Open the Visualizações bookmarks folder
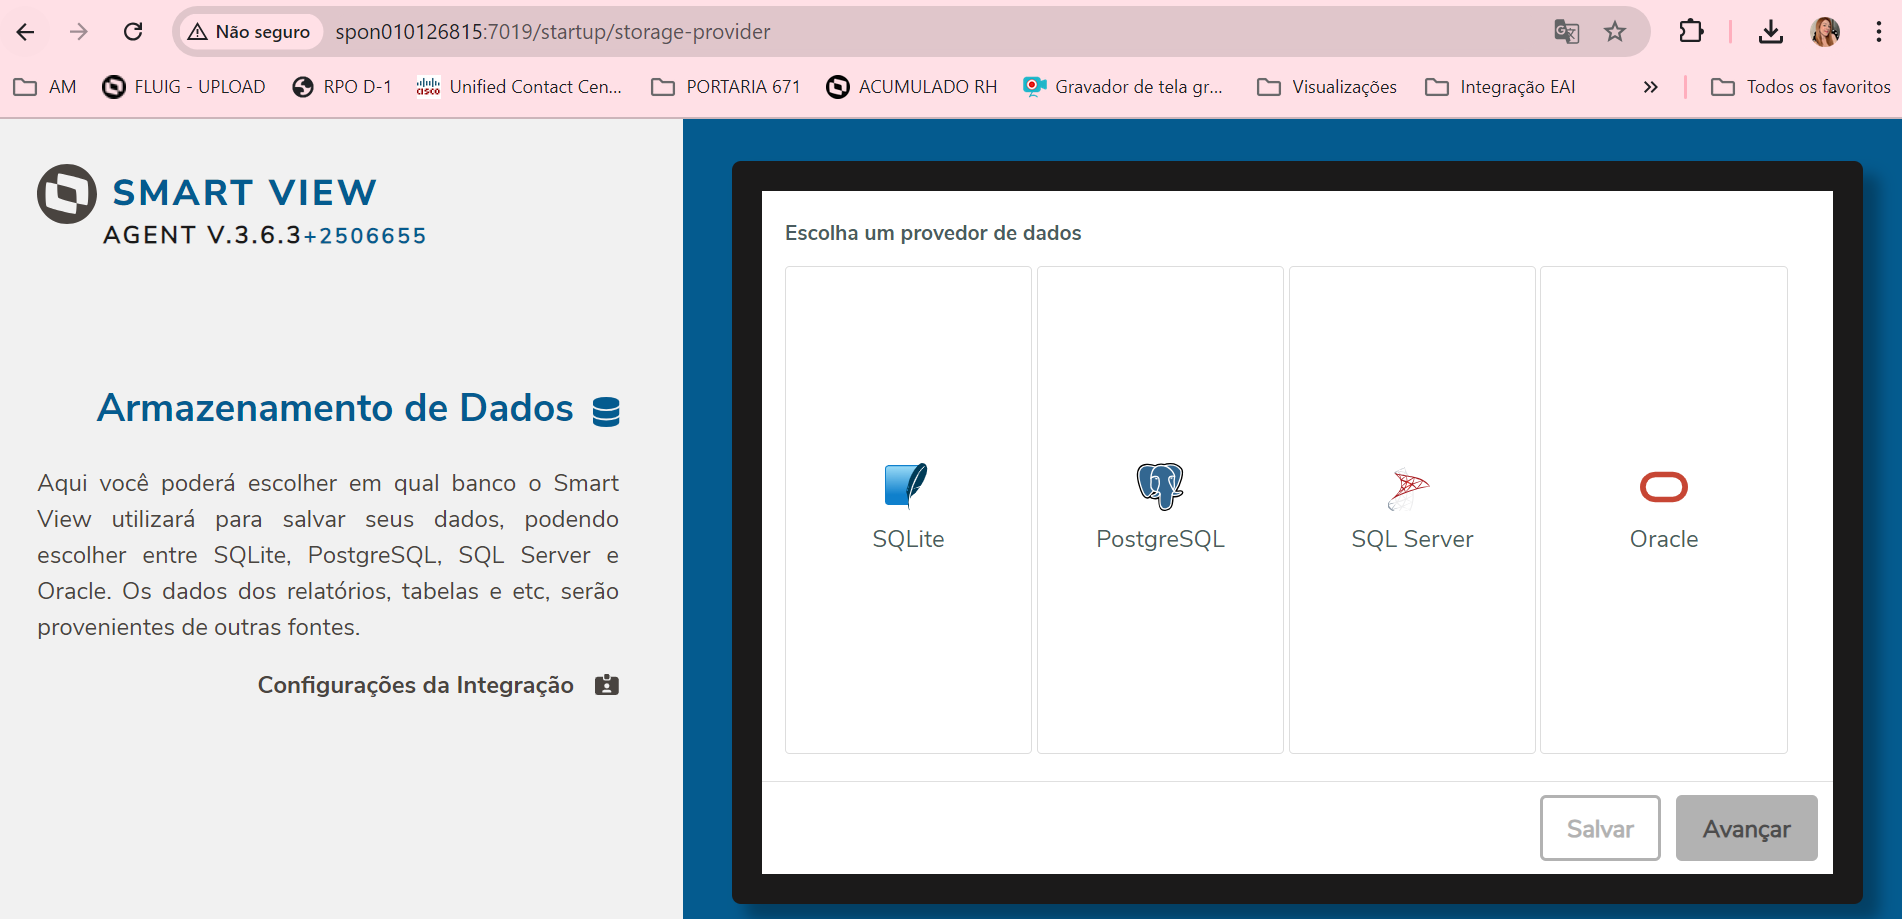 click(1327, 87)
